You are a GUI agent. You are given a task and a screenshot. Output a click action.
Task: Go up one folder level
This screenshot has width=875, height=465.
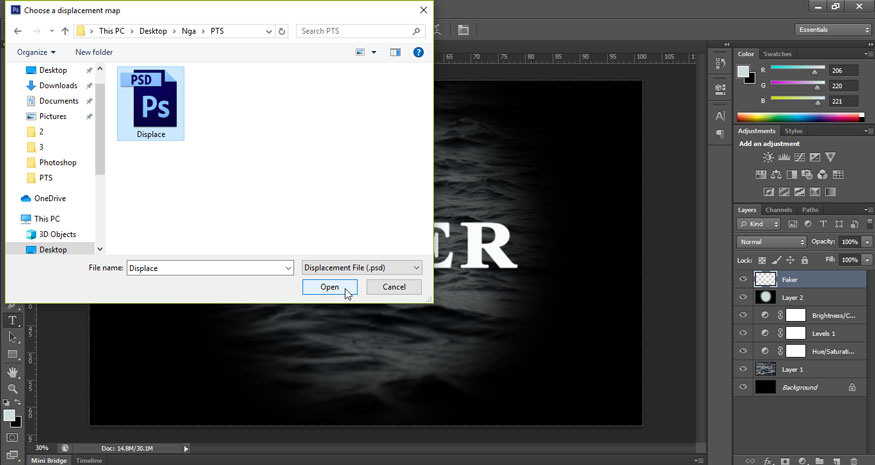pyautogui.click(x=65, y=31)
